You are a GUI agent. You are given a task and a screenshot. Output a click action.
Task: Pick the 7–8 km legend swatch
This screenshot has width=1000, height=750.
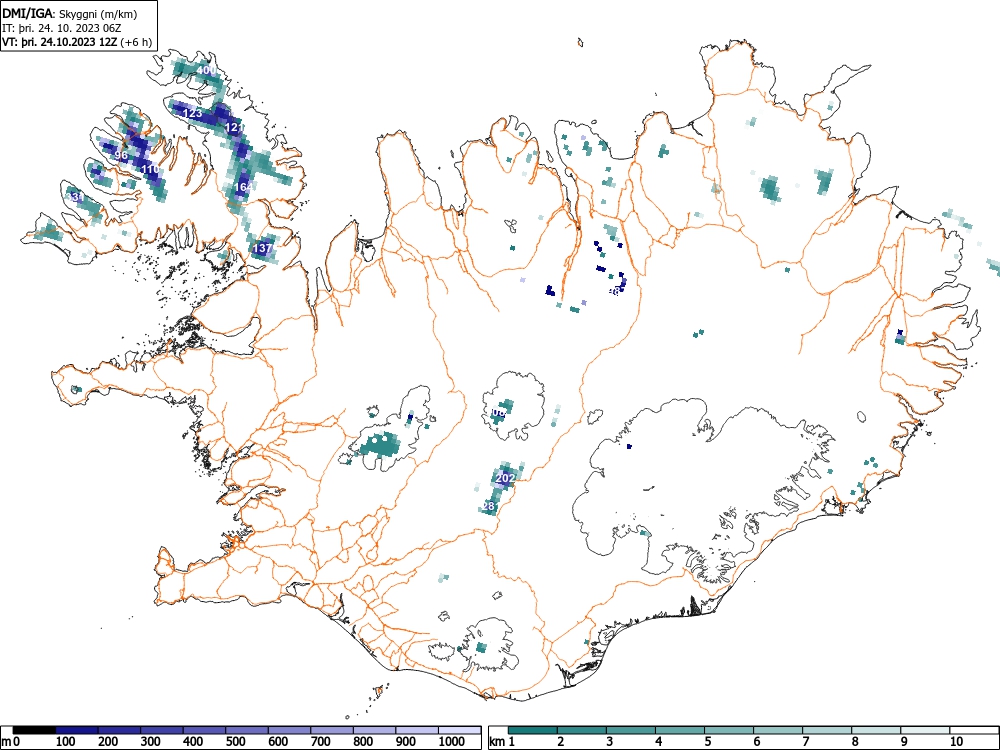click(x=827, y=730)
